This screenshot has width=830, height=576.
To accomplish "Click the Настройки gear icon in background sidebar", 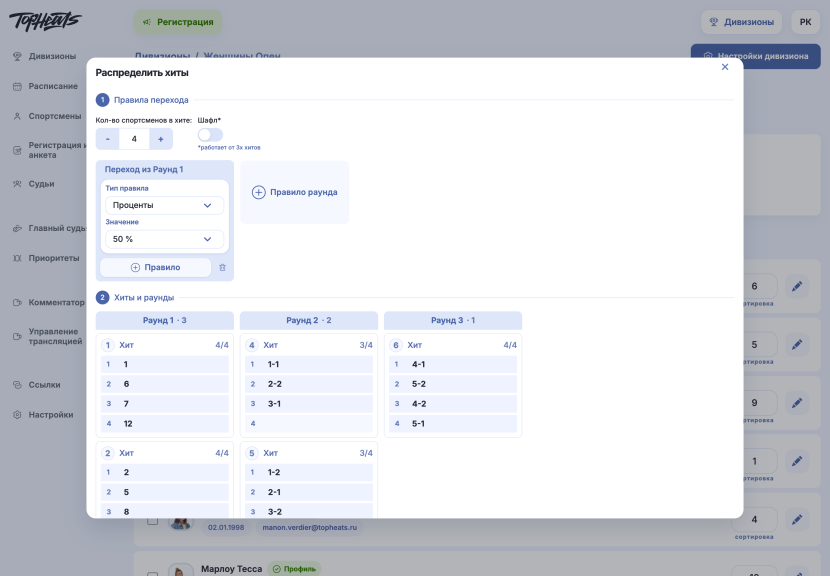I will 17,415.
